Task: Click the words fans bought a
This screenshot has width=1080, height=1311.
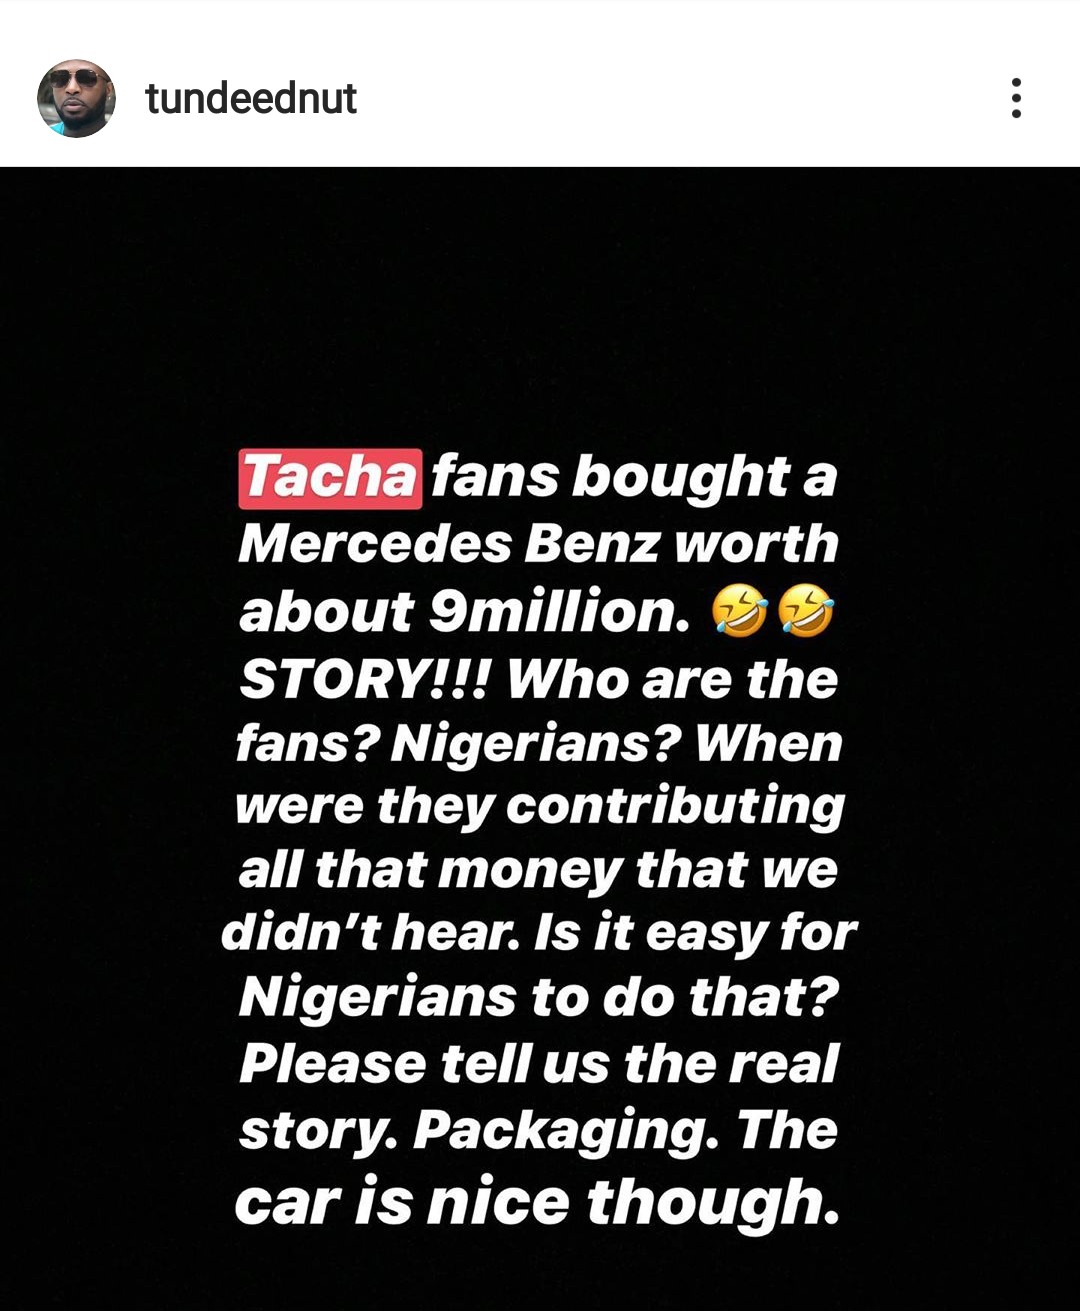Action: click(x=634, y=477)
